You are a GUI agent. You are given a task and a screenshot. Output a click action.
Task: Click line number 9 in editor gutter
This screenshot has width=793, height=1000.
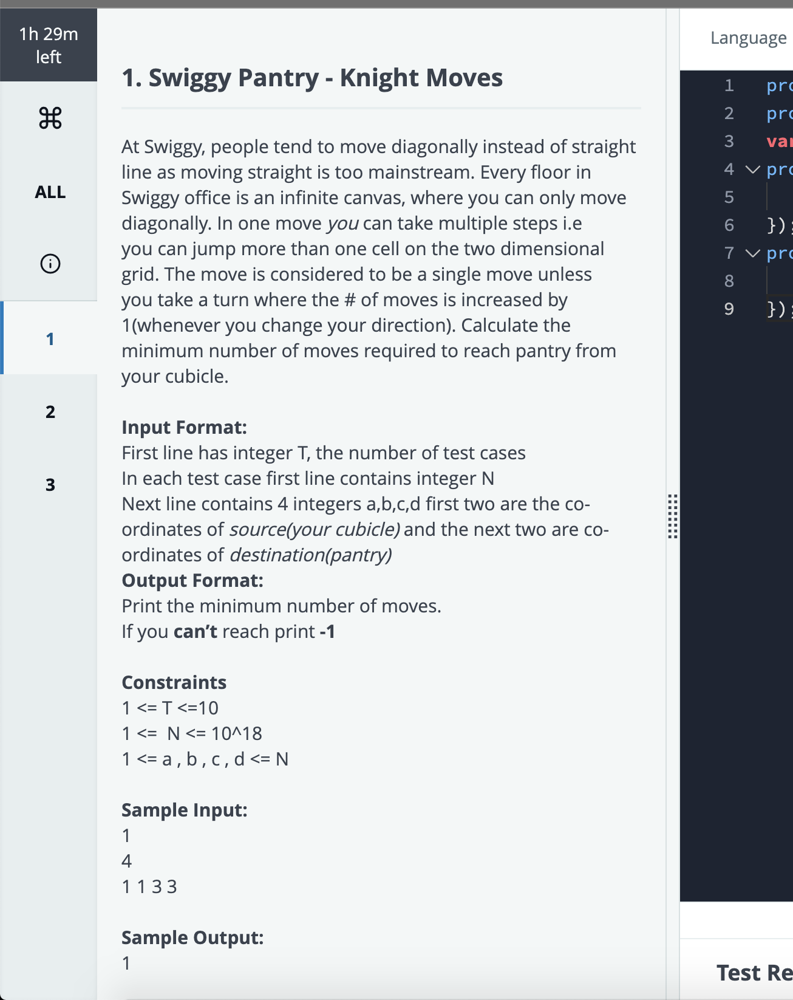coord(729,309)
